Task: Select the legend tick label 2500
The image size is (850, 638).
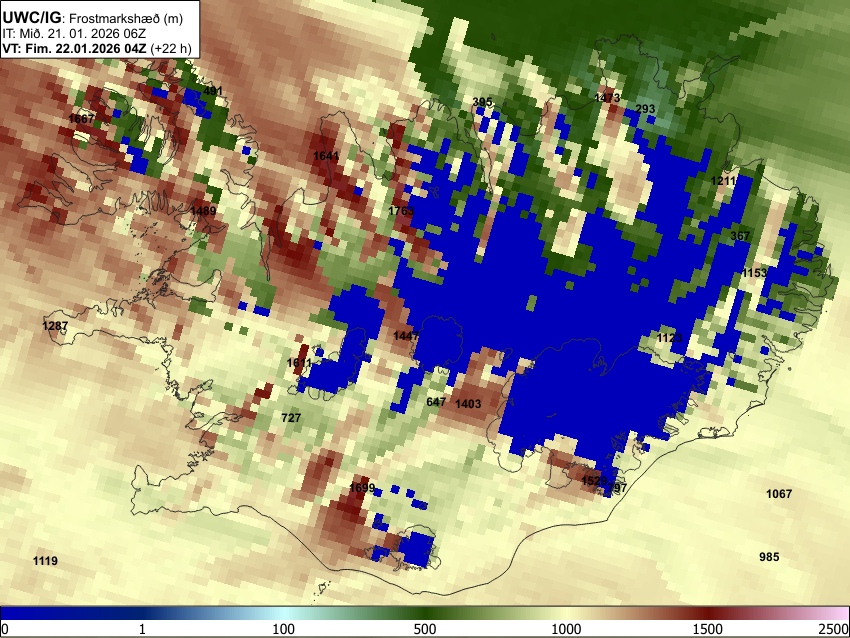Action: tap(835, 629)
